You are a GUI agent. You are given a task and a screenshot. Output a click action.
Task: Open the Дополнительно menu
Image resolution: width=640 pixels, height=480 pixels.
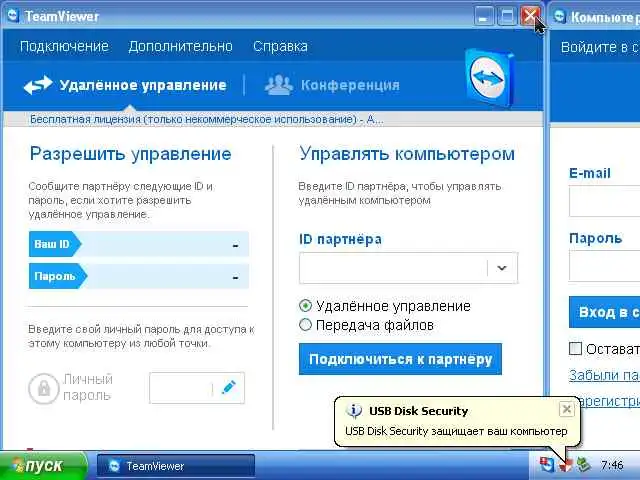(x=180, y=46)
